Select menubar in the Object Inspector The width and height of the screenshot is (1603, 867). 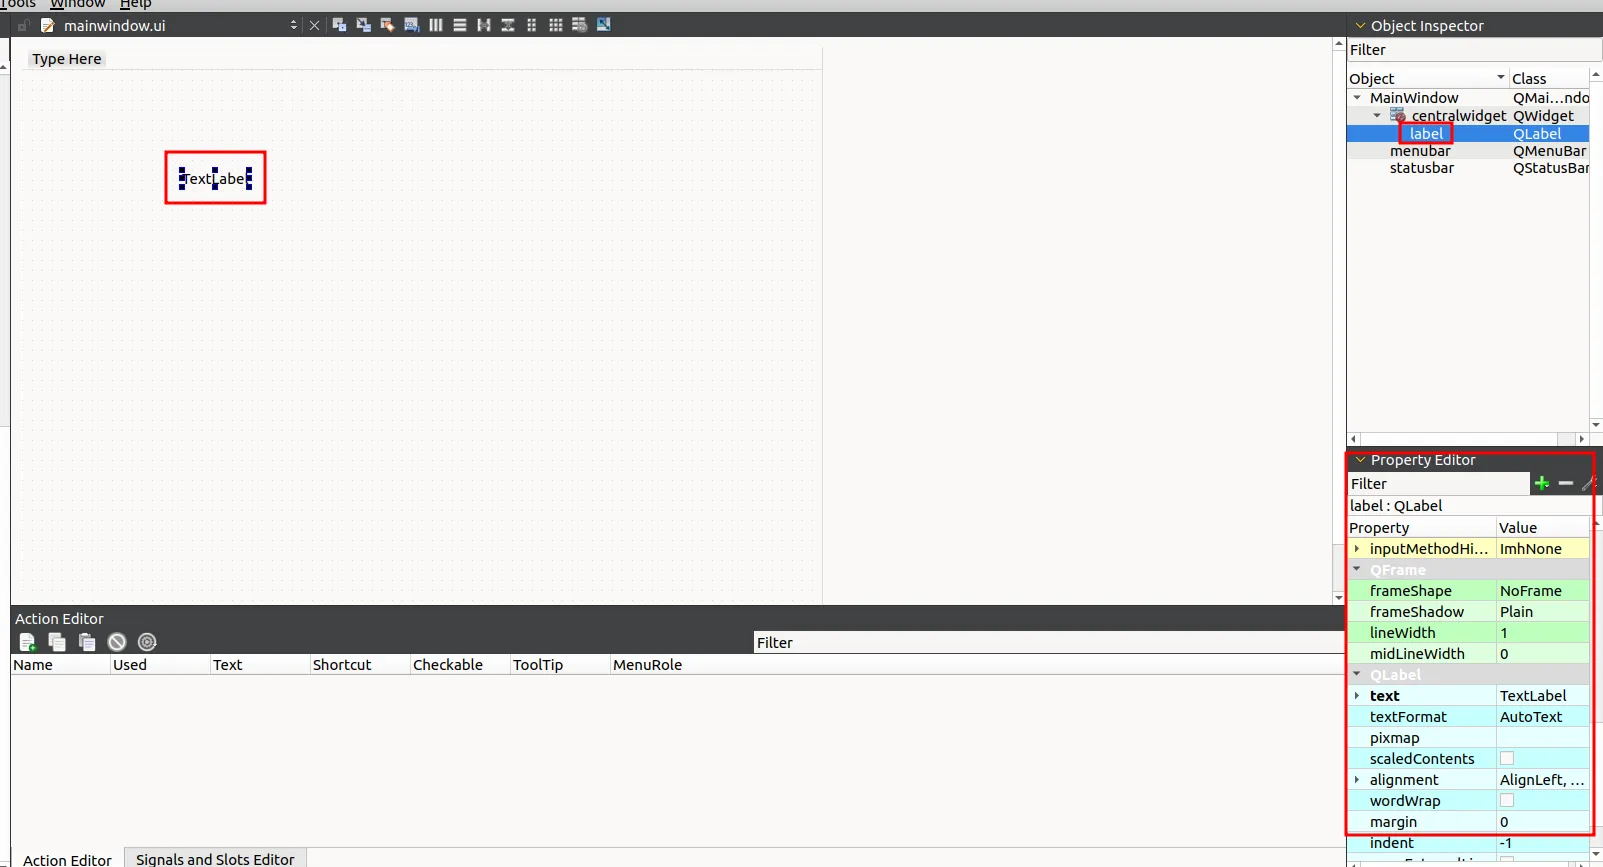pyautogui.click(x=1419, y=151)
